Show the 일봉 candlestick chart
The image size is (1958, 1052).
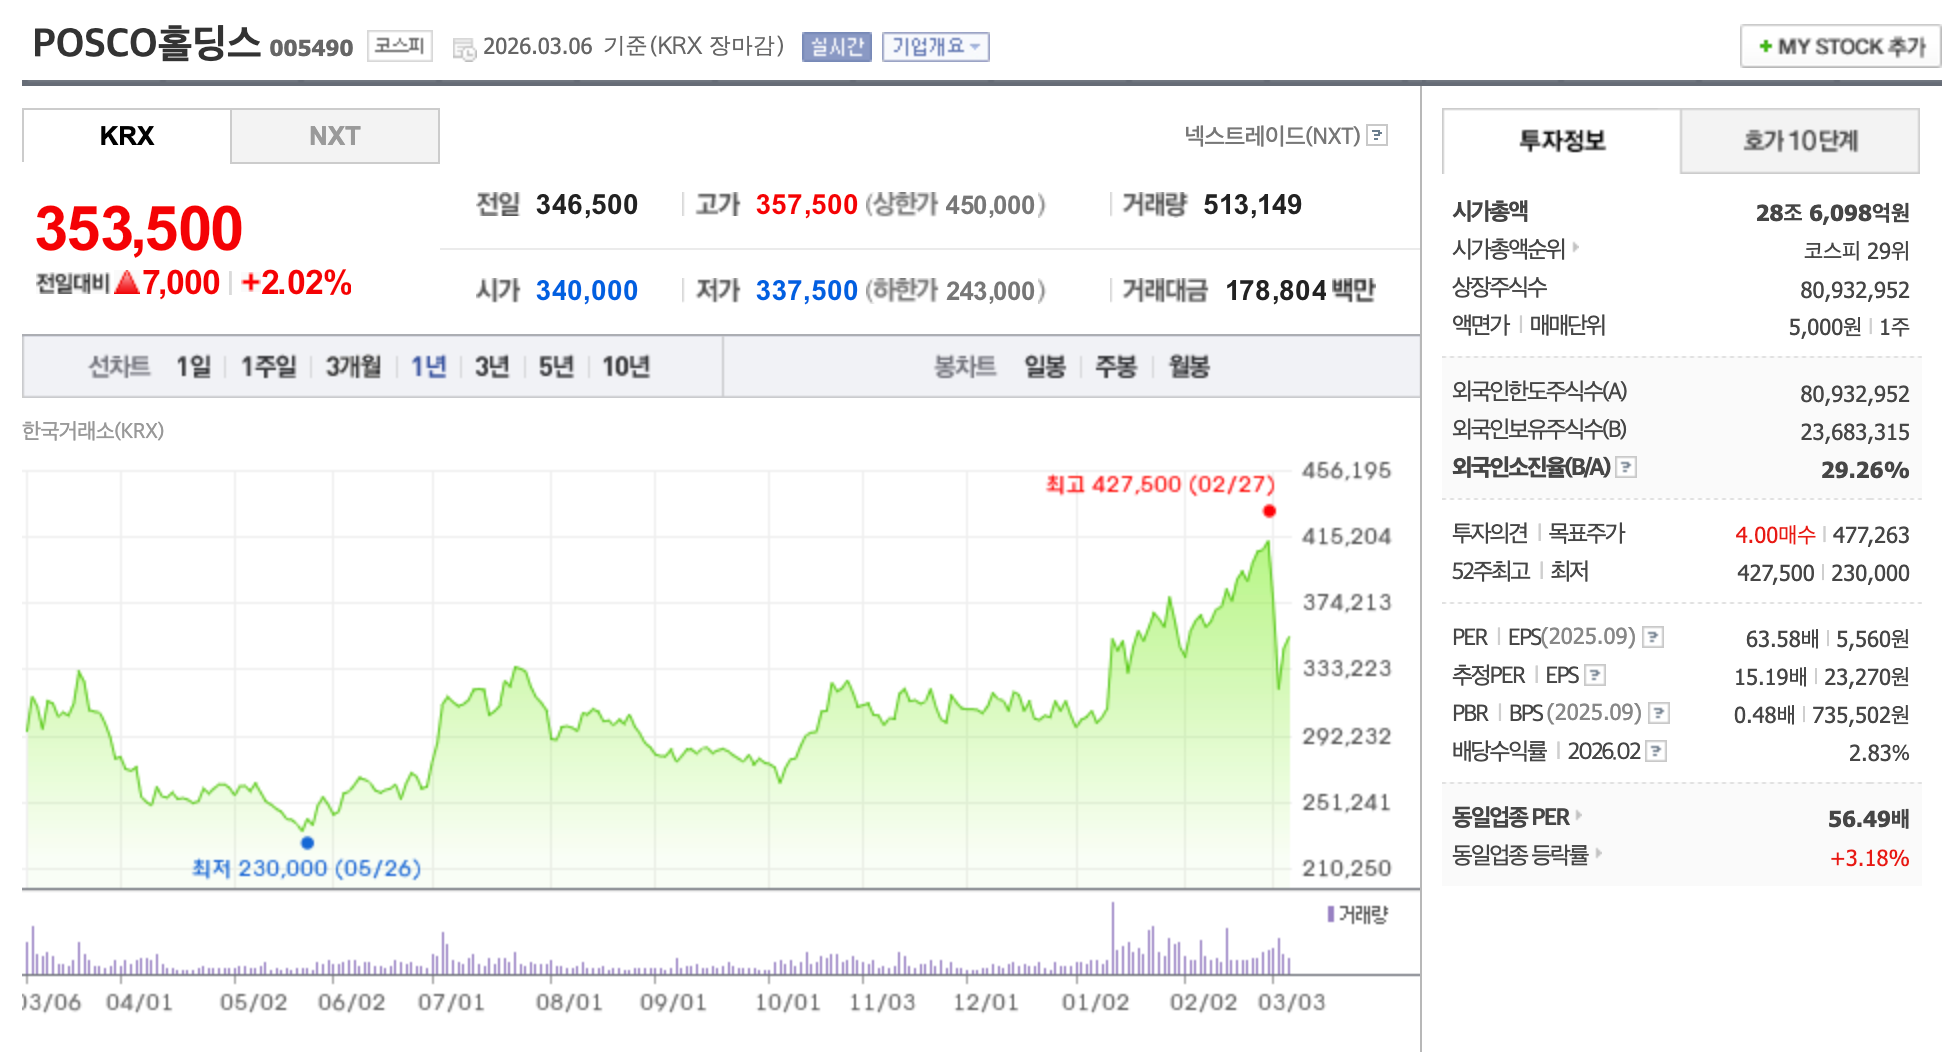1045,367
